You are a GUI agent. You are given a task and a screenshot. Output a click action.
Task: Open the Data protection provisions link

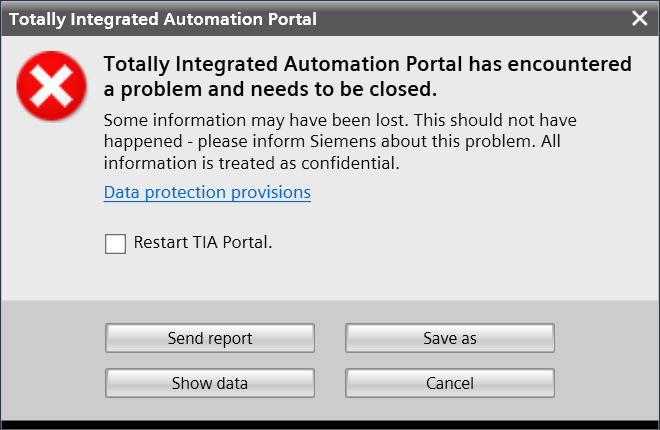[207, 192]
